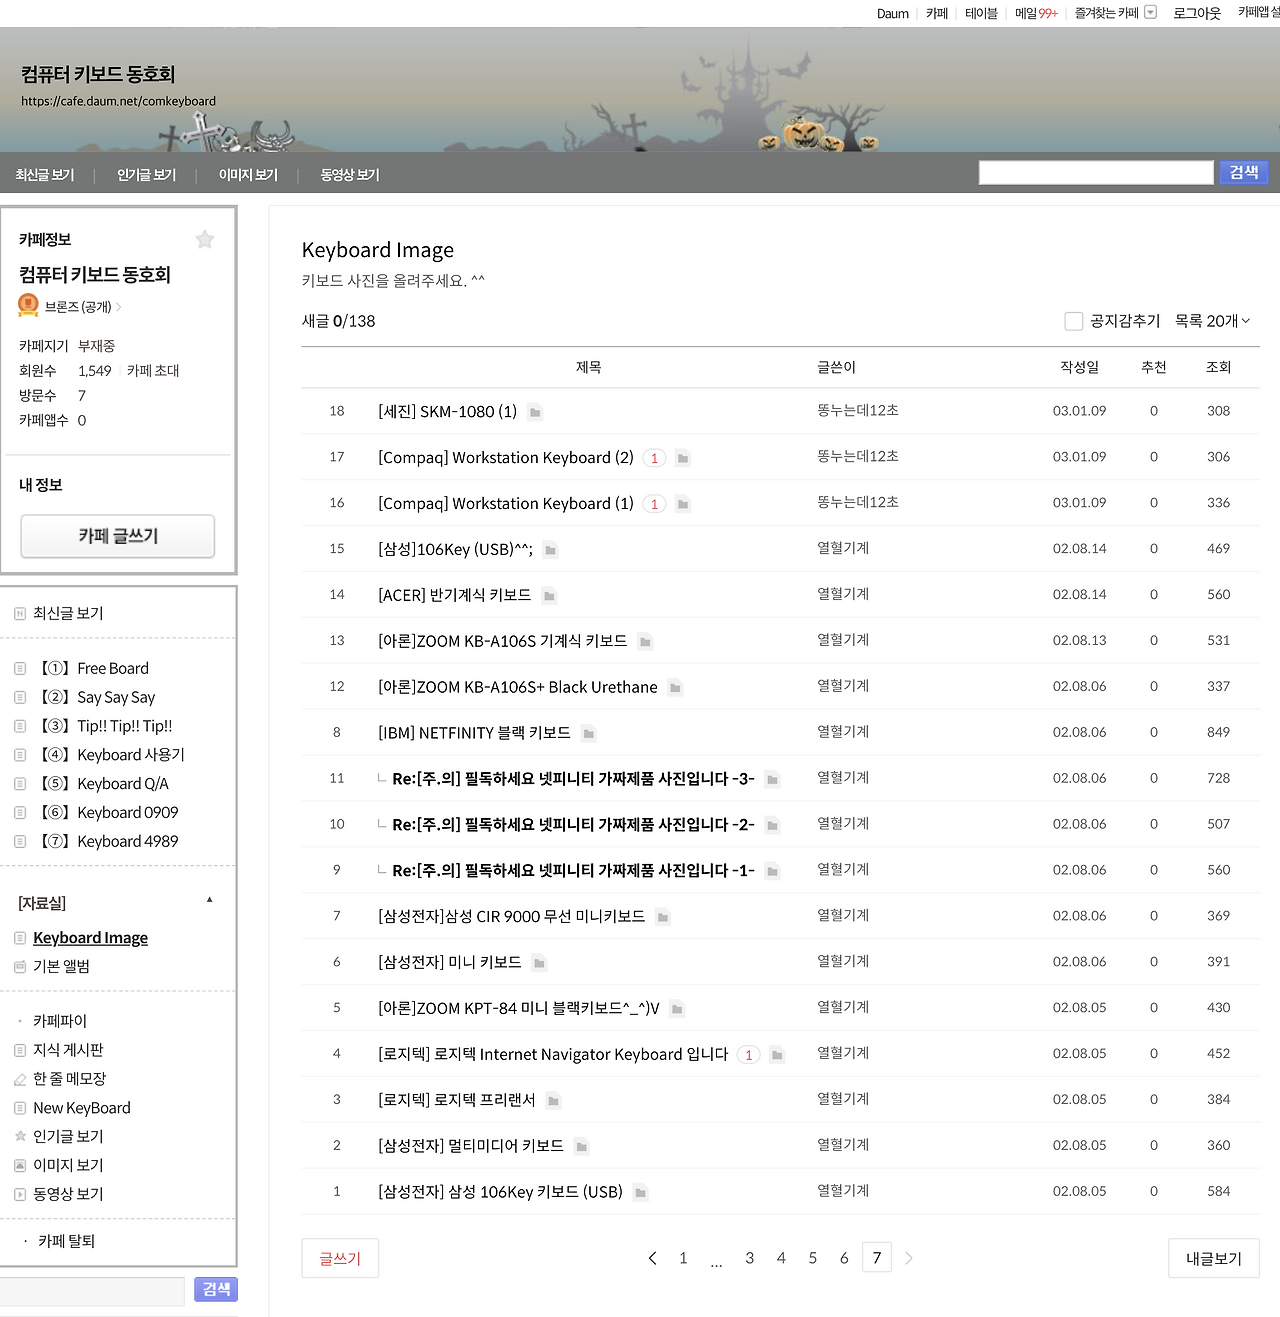
Task: Click the video icon beside sidebar 동영상 보기
Action: point(20,1194)
